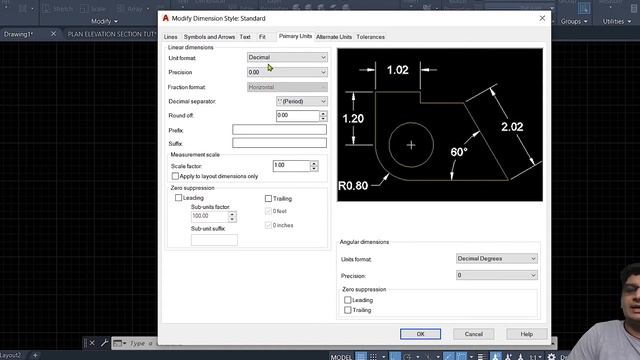The image size is (640, 360).
Task: Switch to the Drawing1 file tab
Action: [18, 34]
